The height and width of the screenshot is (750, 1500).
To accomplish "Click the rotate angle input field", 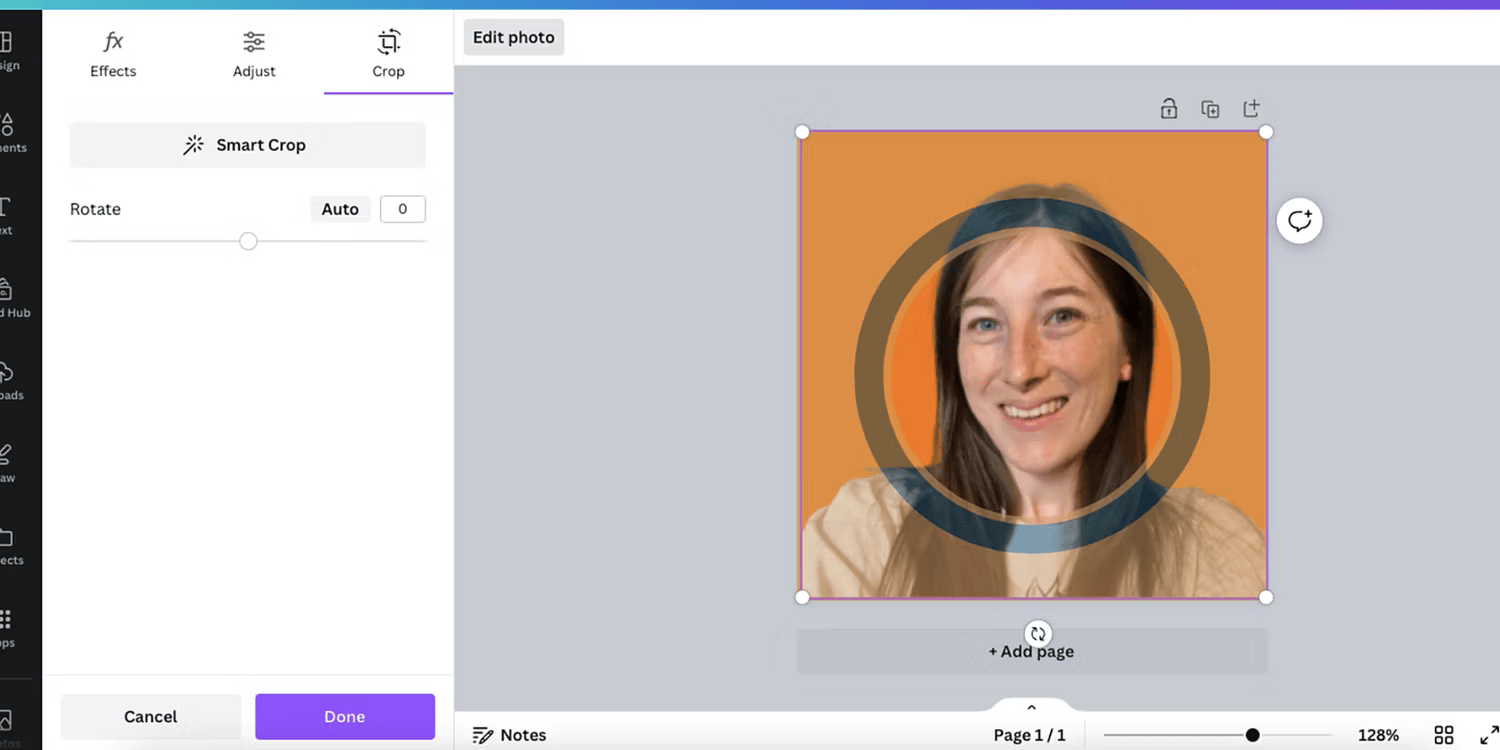I will (x=403, y=209).
